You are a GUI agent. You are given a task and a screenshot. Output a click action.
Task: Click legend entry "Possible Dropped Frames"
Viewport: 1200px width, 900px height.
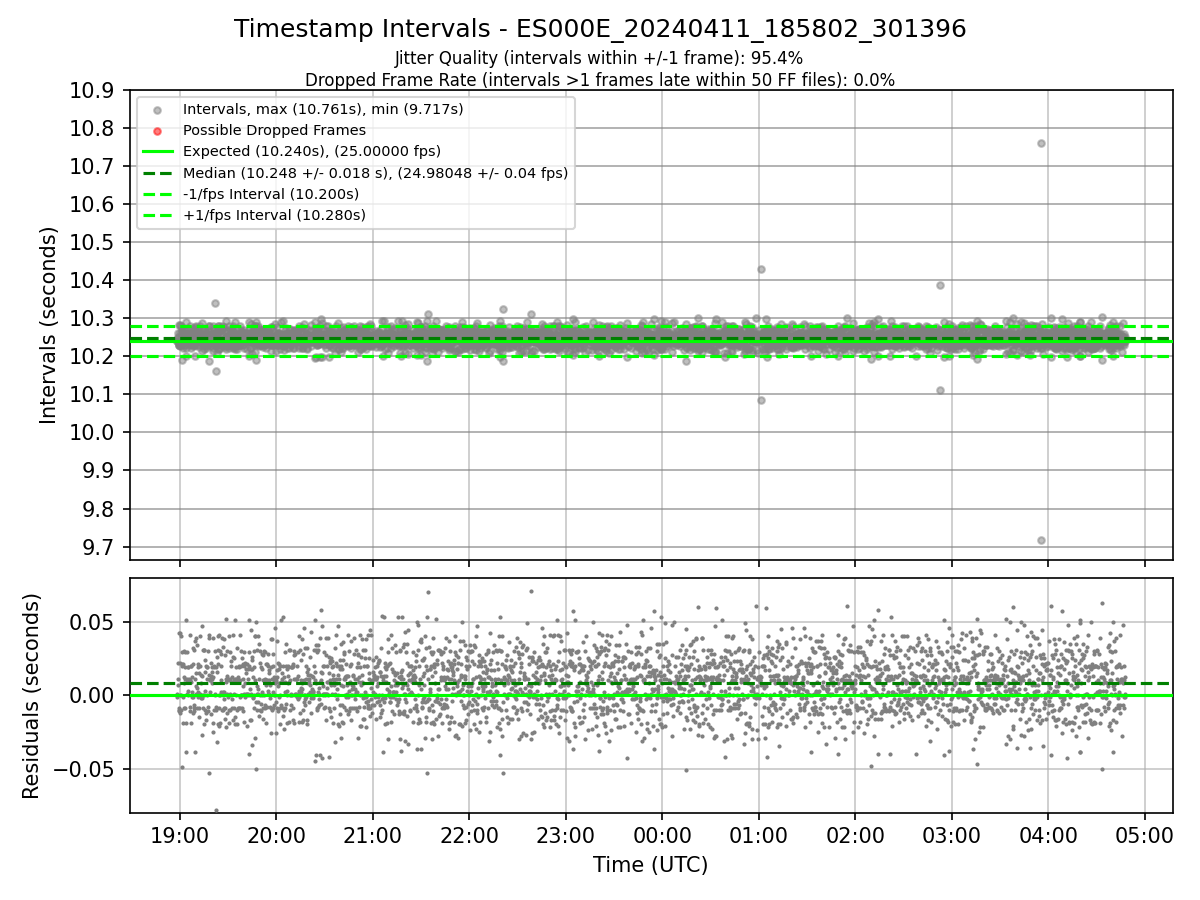tap(274, 130)
